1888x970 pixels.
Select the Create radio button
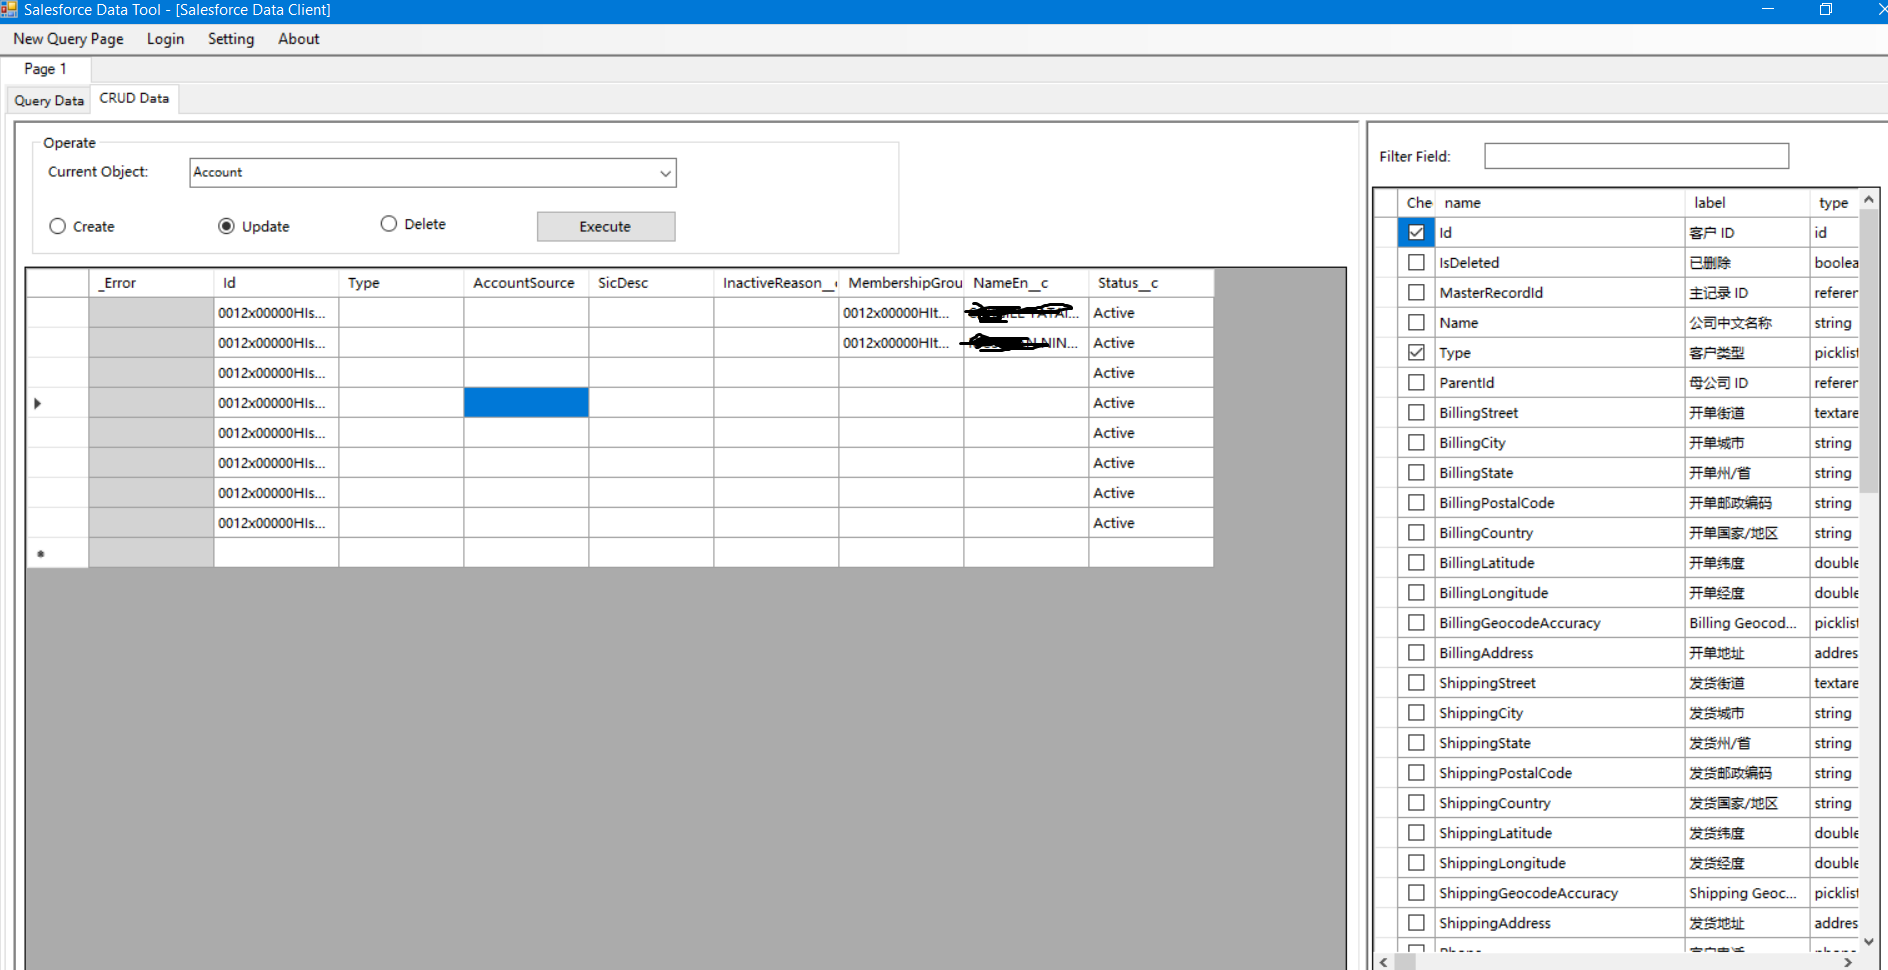click(x=57, y=226)
